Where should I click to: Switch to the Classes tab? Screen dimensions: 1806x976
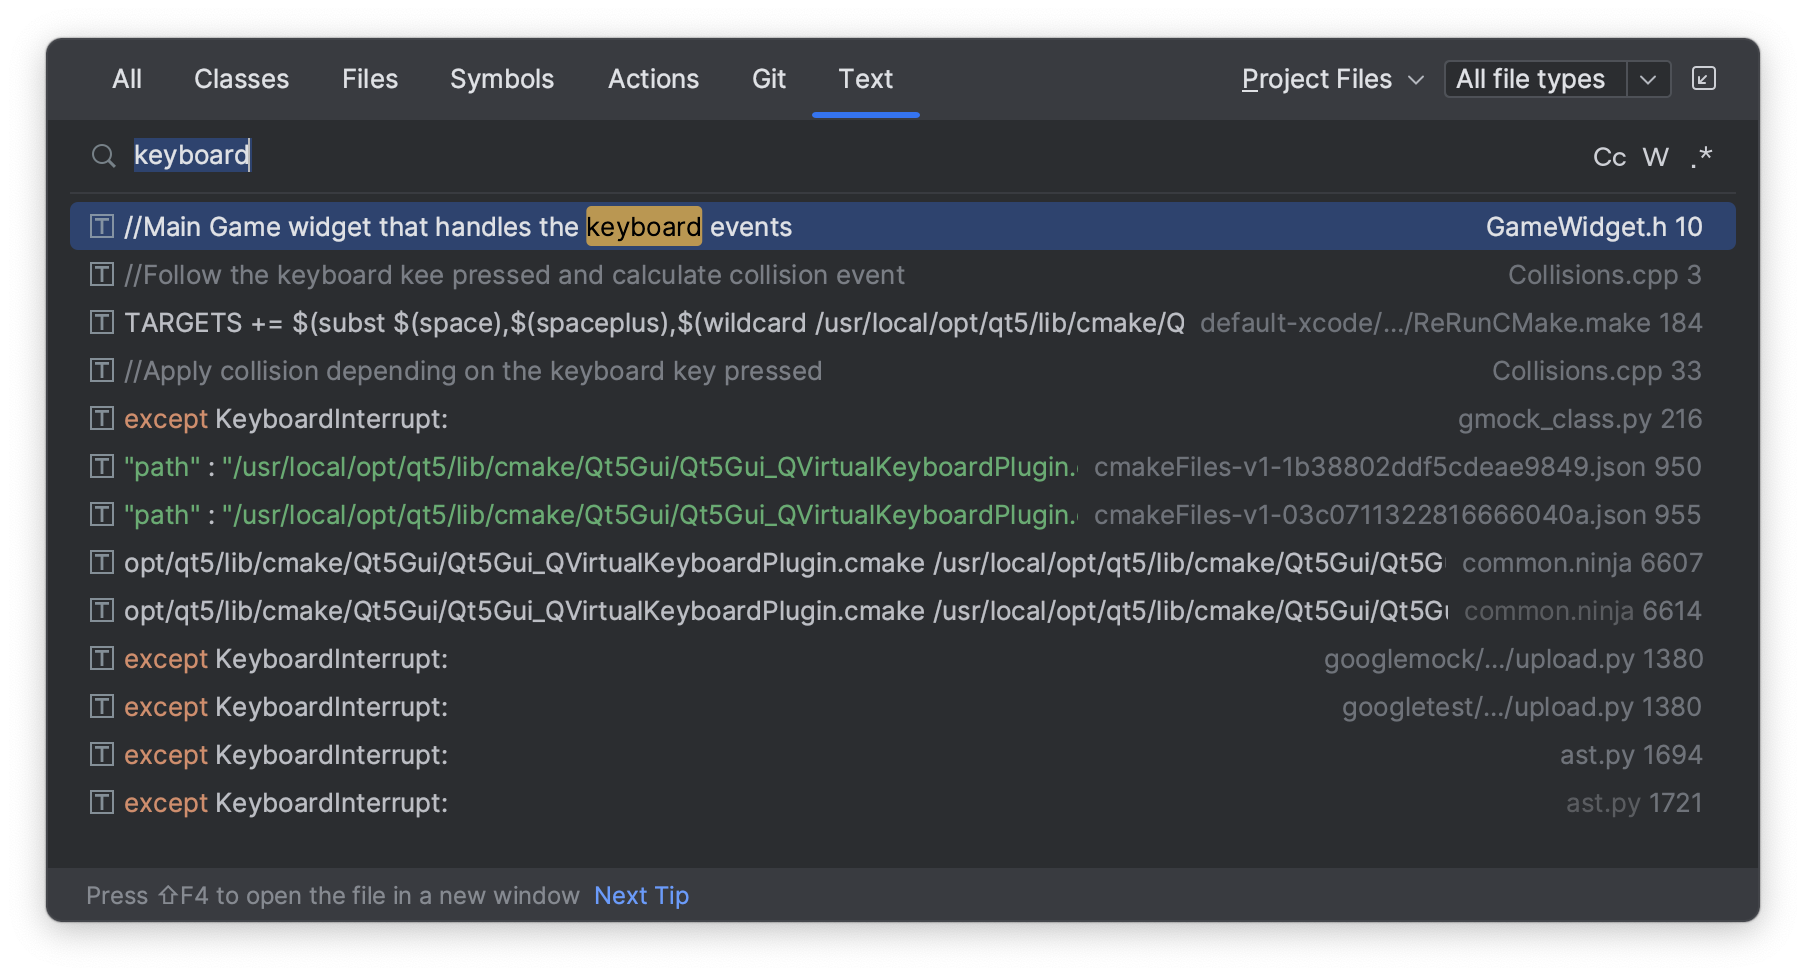pos(241,79)
